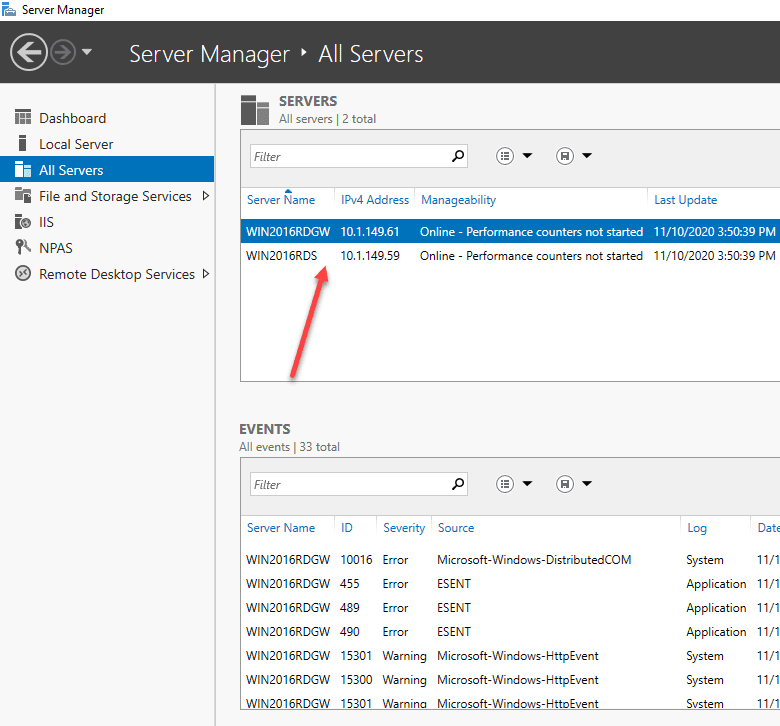Select the WIN2016RDS server row
Screen dimensions: 780x726
point(282,256)
